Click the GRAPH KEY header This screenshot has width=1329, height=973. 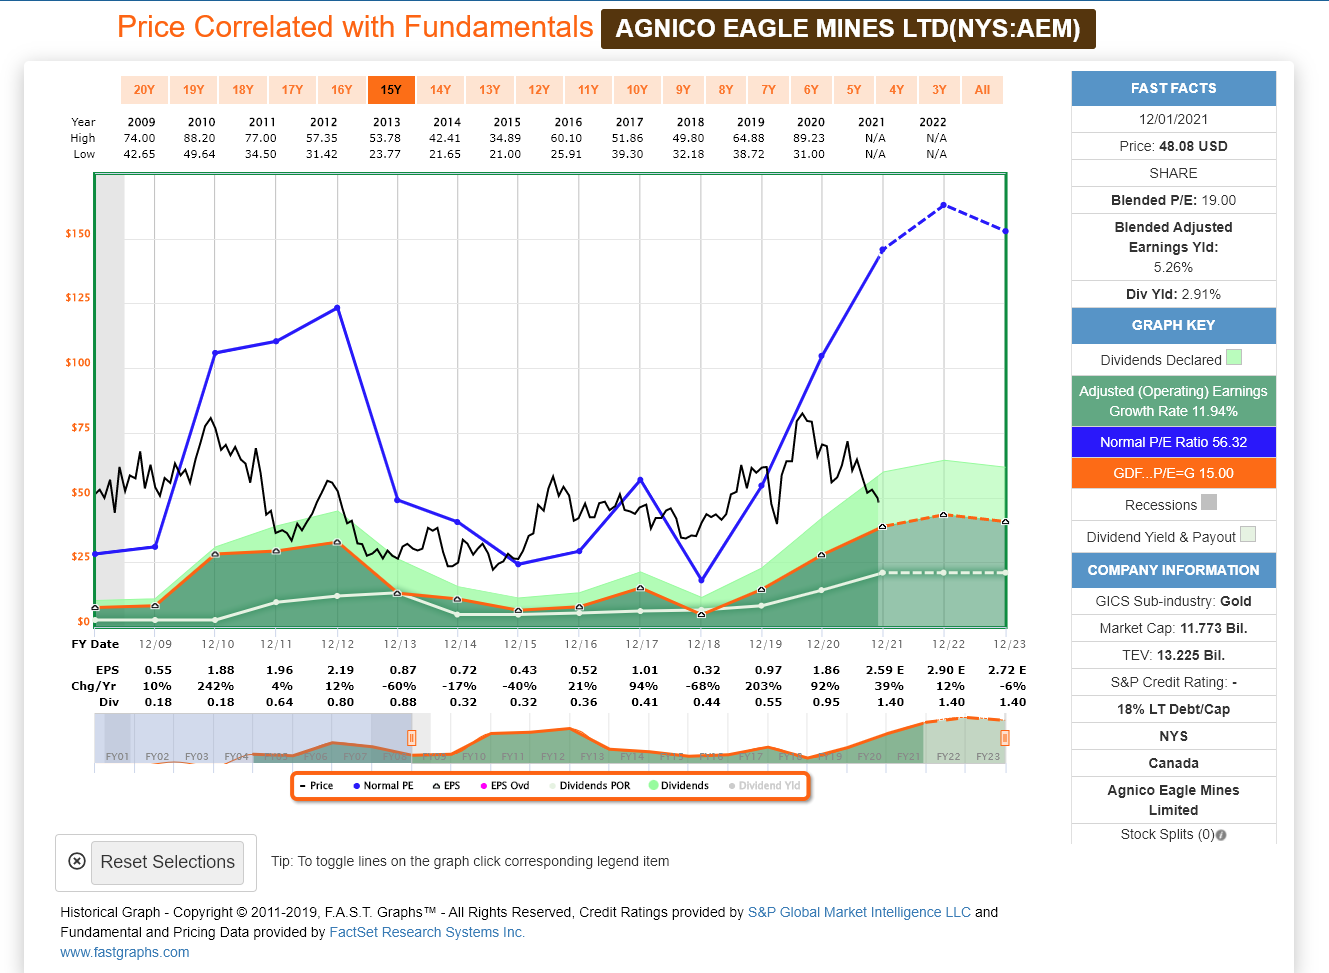point(1174,325)
